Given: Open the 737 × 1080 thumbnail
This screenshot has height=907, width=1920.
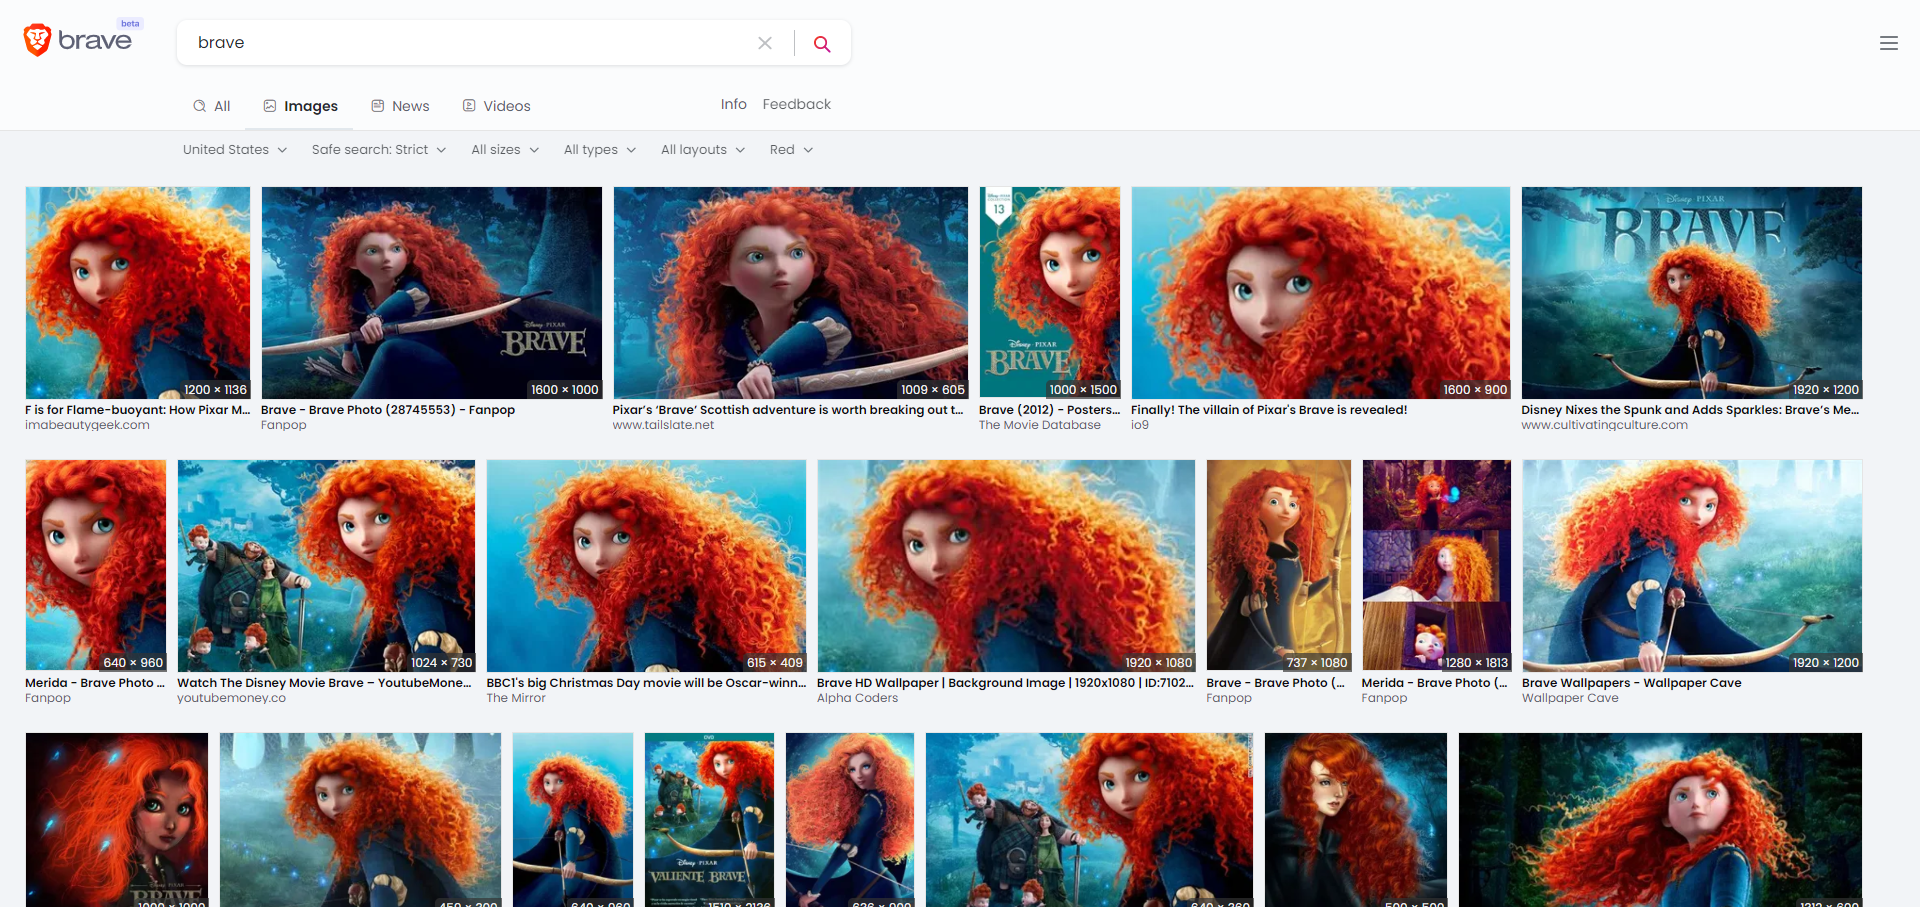Looking at the screenshot, I should (1279, 565).
